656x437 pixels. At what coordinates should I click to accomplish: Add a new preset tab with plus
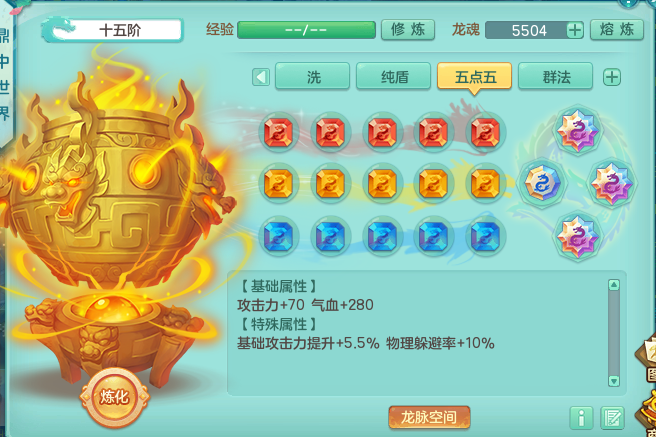coord(612,77)
